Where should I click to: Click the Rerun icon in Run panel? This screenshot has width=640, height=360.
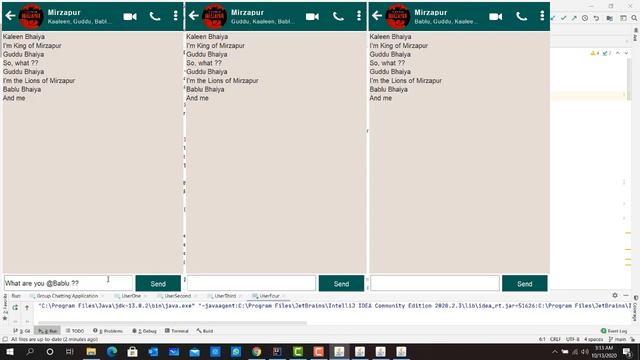[x=15, y=307]
